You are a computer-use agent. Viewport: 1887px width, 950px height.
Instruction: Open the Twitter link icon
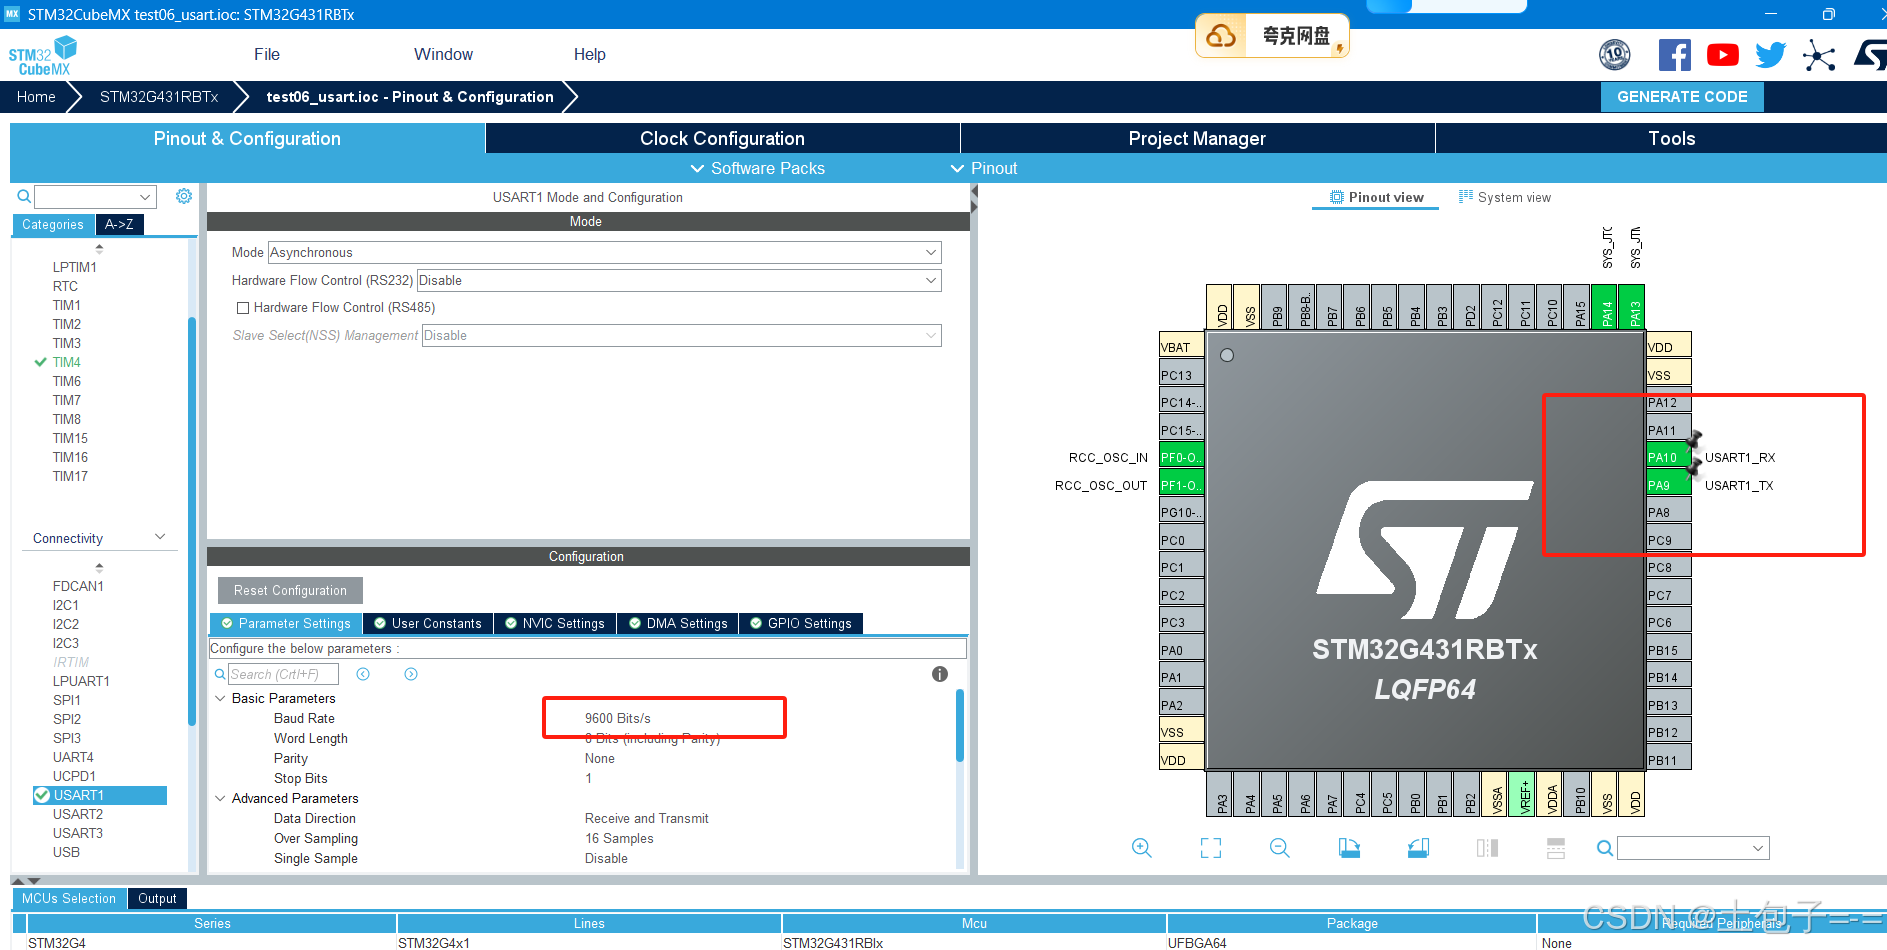point(1770,55)
